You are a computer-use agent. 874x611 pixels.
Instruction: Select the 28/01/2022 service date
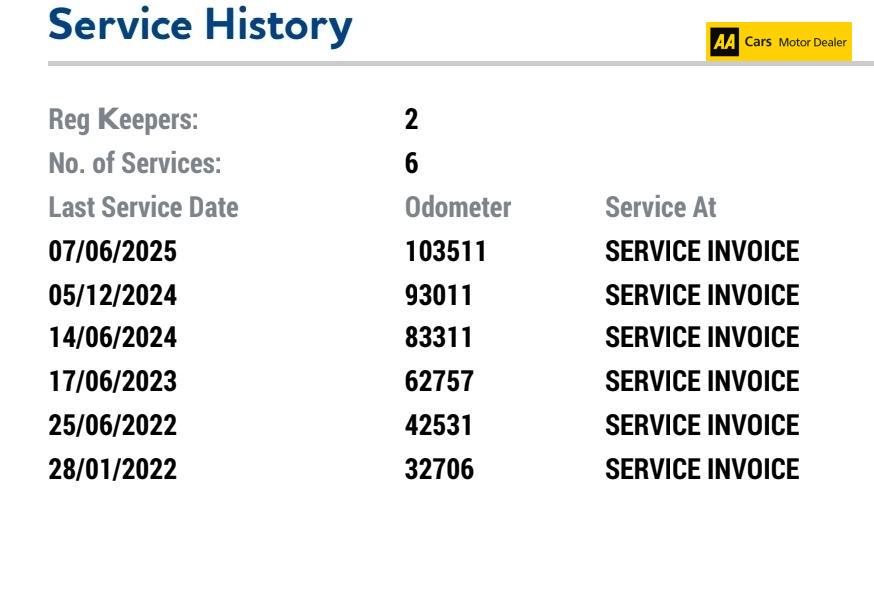point(113,469)
